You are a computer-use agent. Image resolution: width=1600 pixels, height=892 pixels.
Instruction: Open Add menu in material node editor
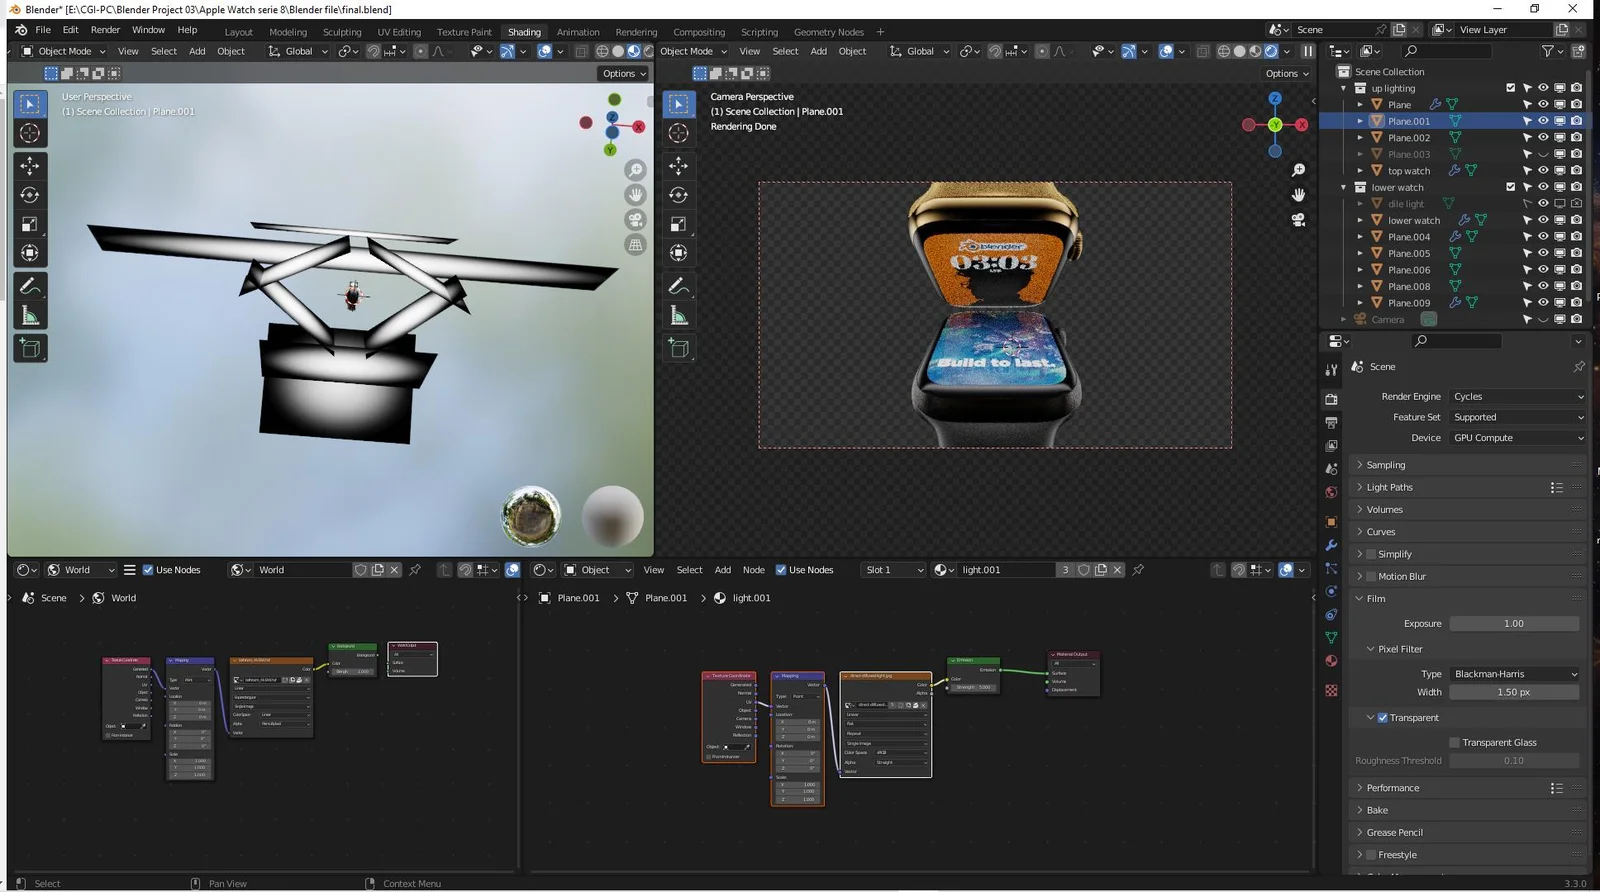(722, 570)
